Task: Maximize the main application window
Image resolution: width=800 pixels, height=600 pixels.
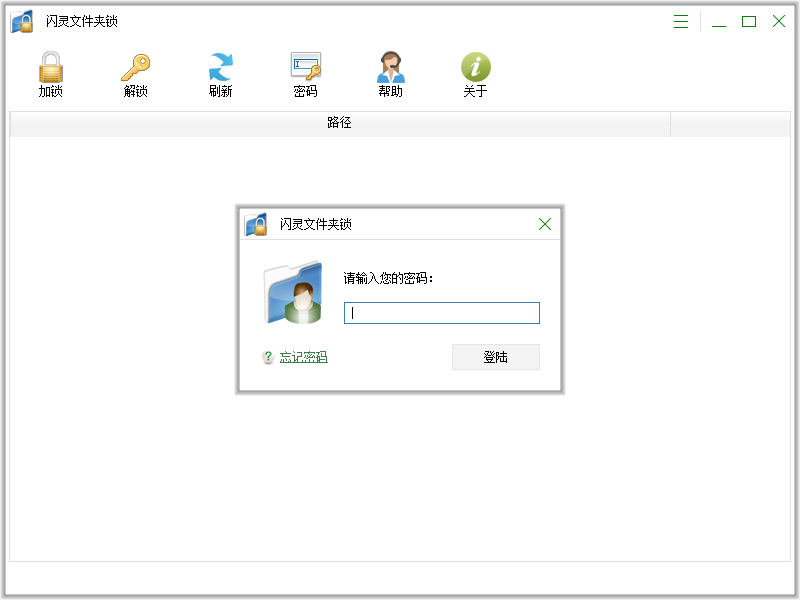Action: pos(748,22)
